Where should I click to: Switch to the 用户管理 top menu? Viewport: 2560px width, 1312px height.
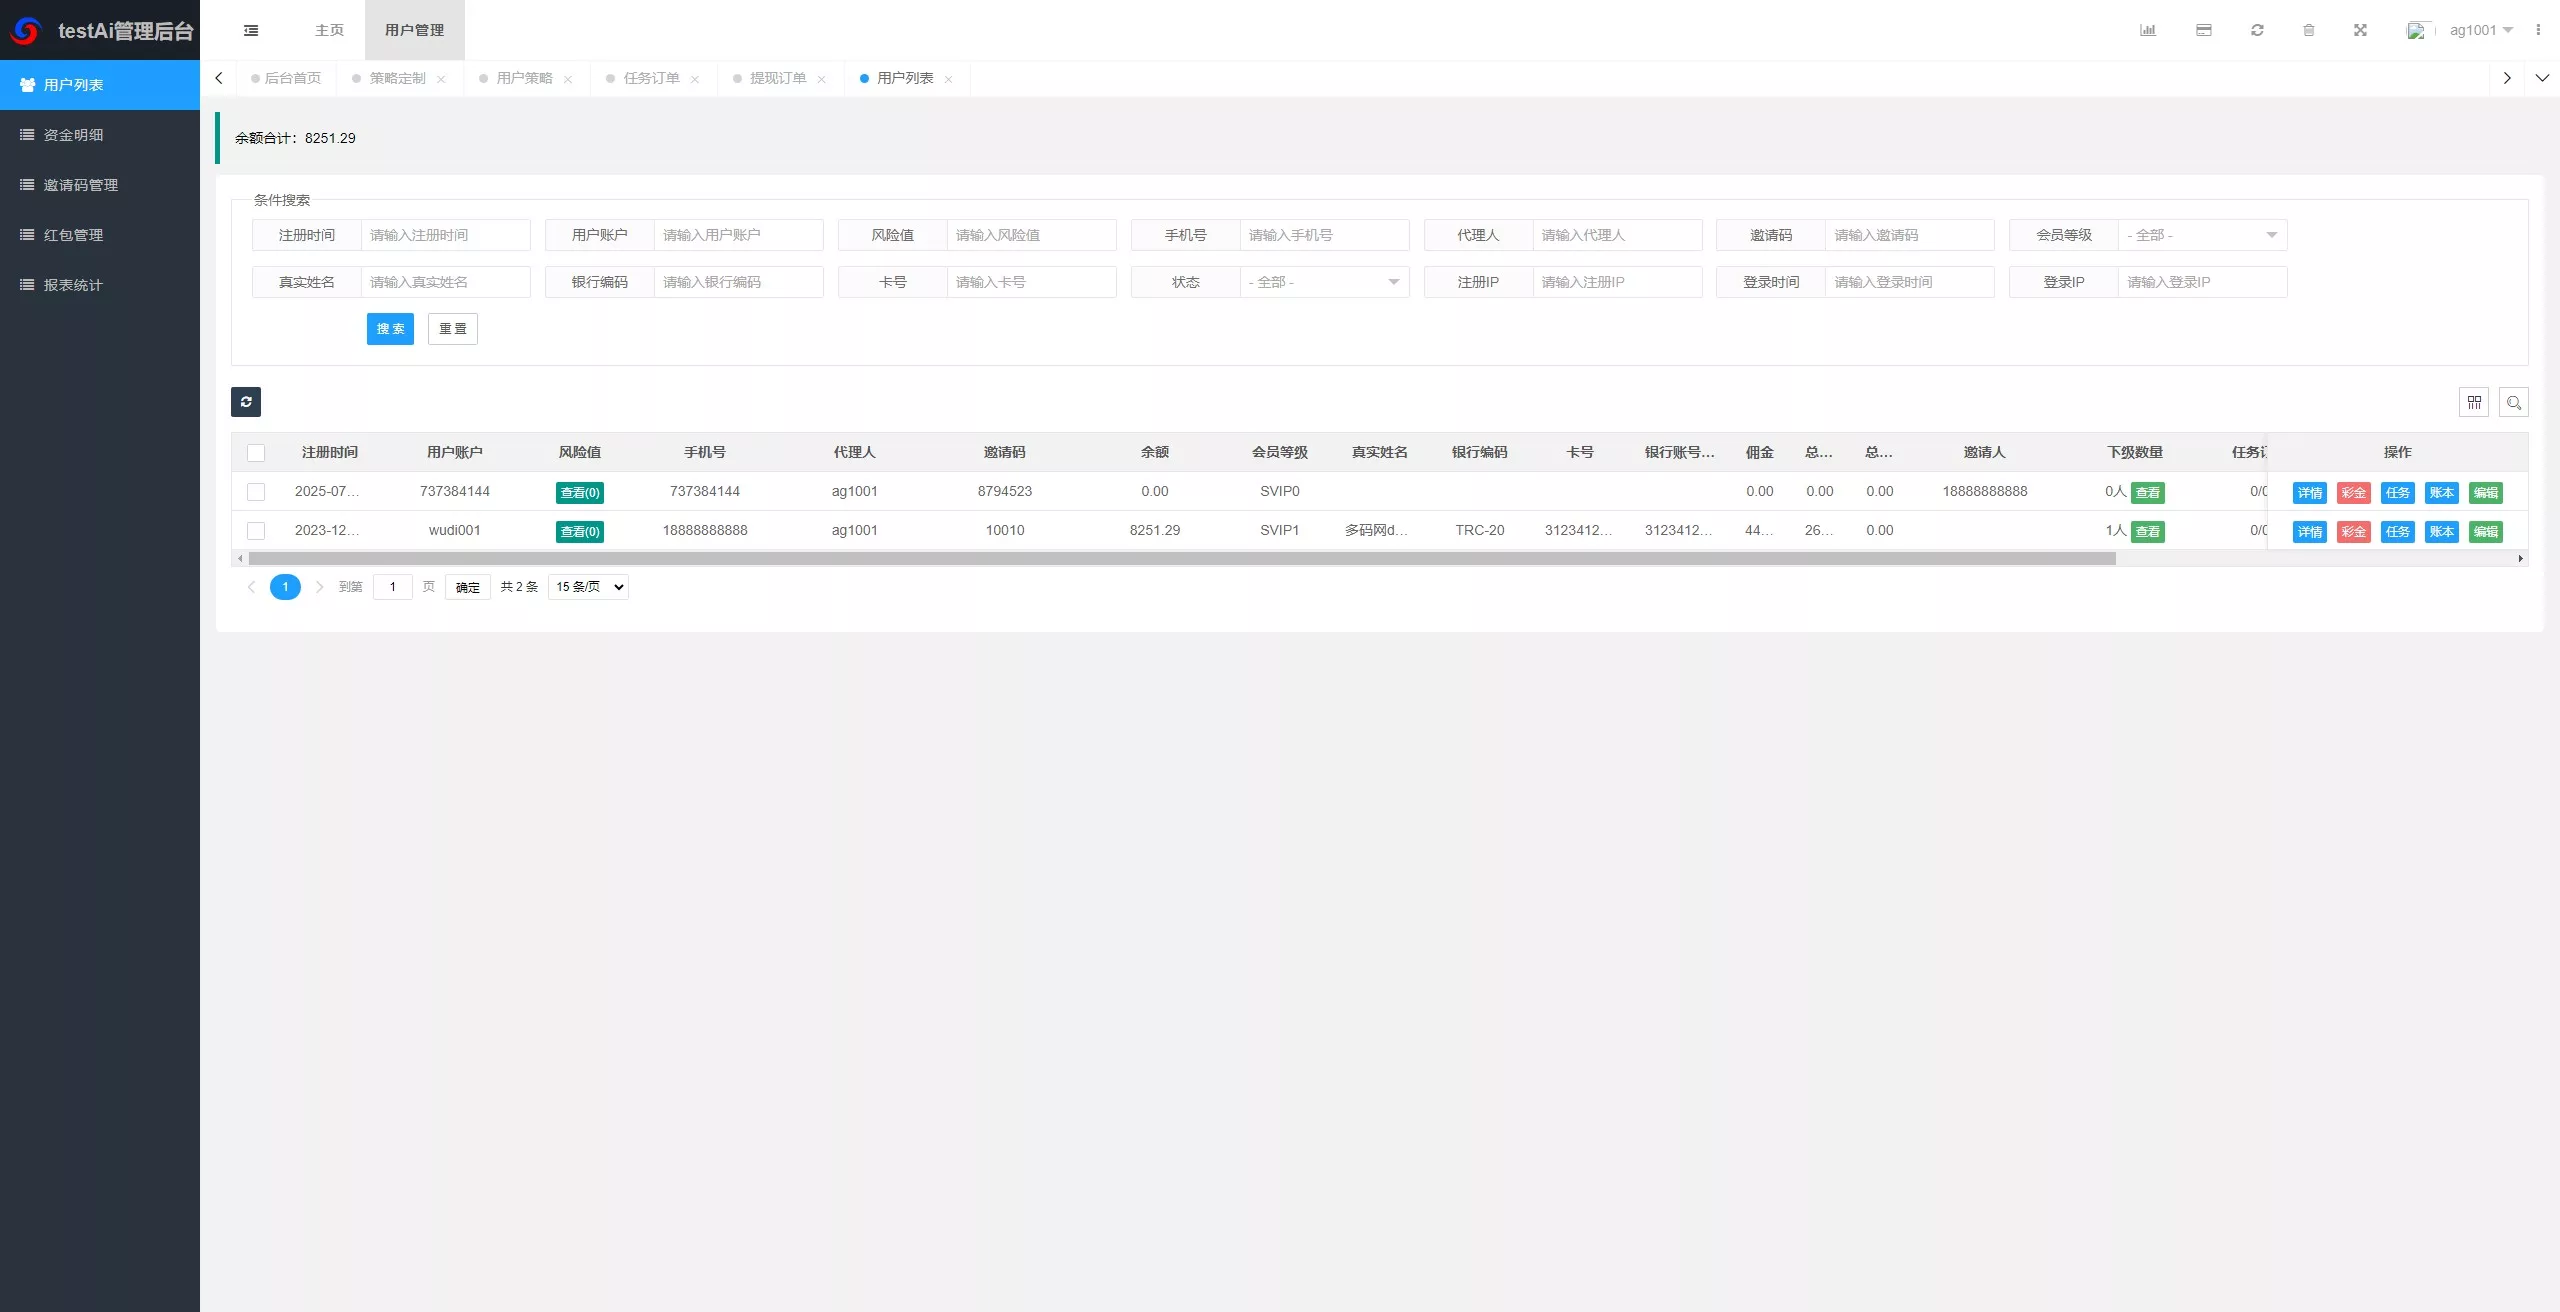[x=414, y=30]
